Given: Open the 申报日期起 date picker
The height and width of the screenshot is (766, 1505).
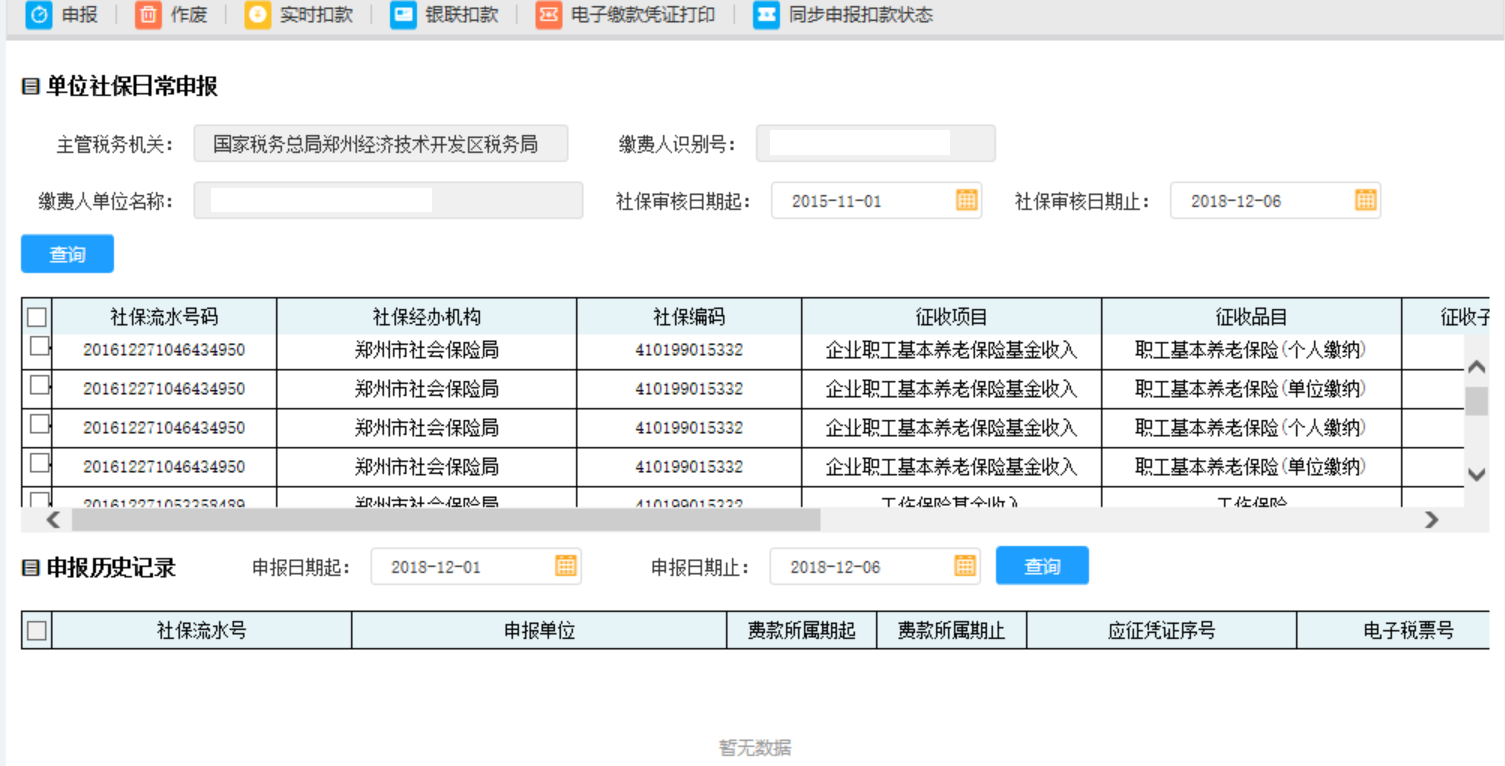Looking at the screenshot, I should (x=565, y=566).
